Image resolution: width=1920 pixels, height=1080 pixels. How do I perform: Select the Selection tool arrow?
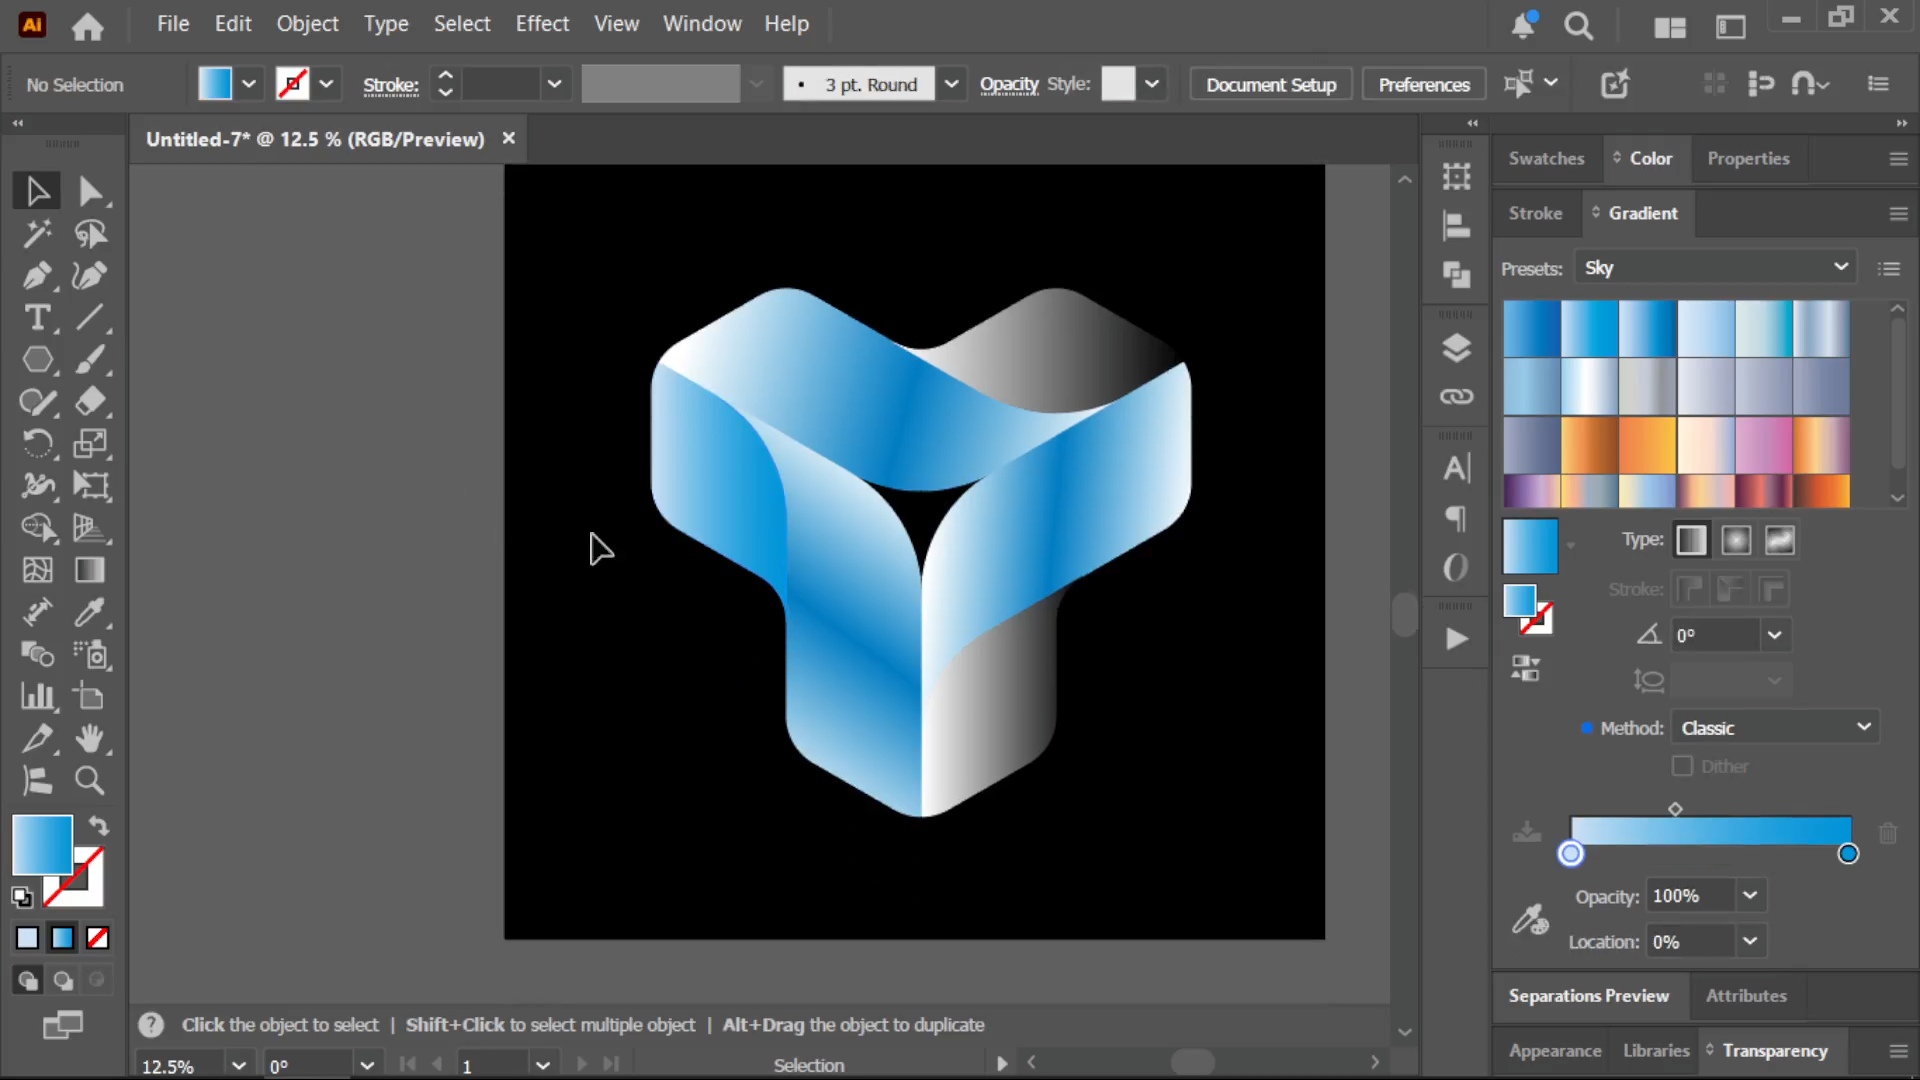coord(37,191)
